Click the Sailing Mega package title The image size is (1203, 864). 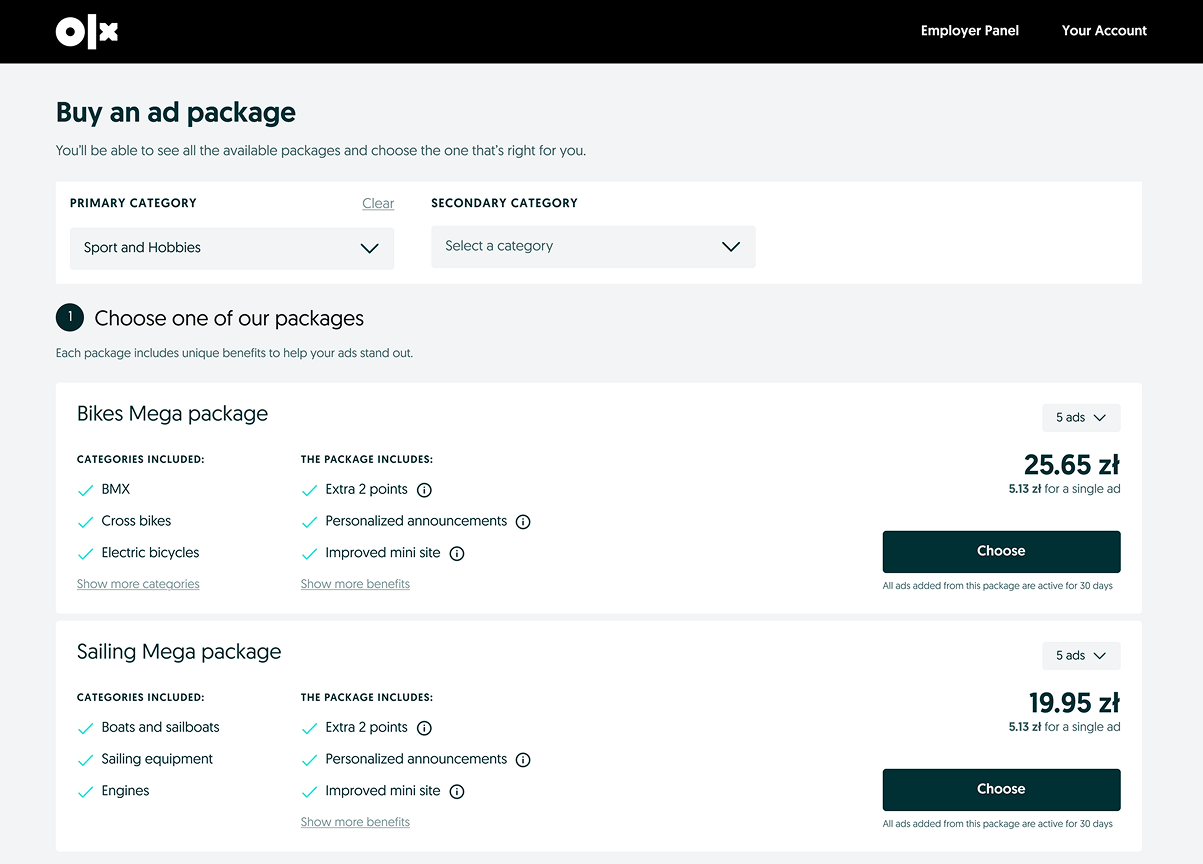tap(179, 652)
